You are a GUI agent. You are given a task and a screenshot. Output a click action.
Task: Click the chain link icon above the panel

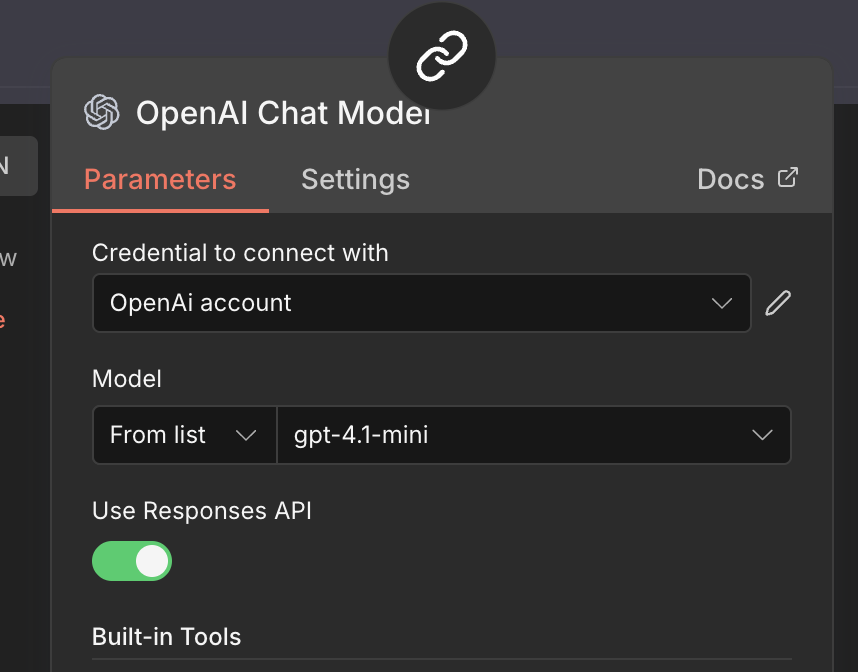442,56
